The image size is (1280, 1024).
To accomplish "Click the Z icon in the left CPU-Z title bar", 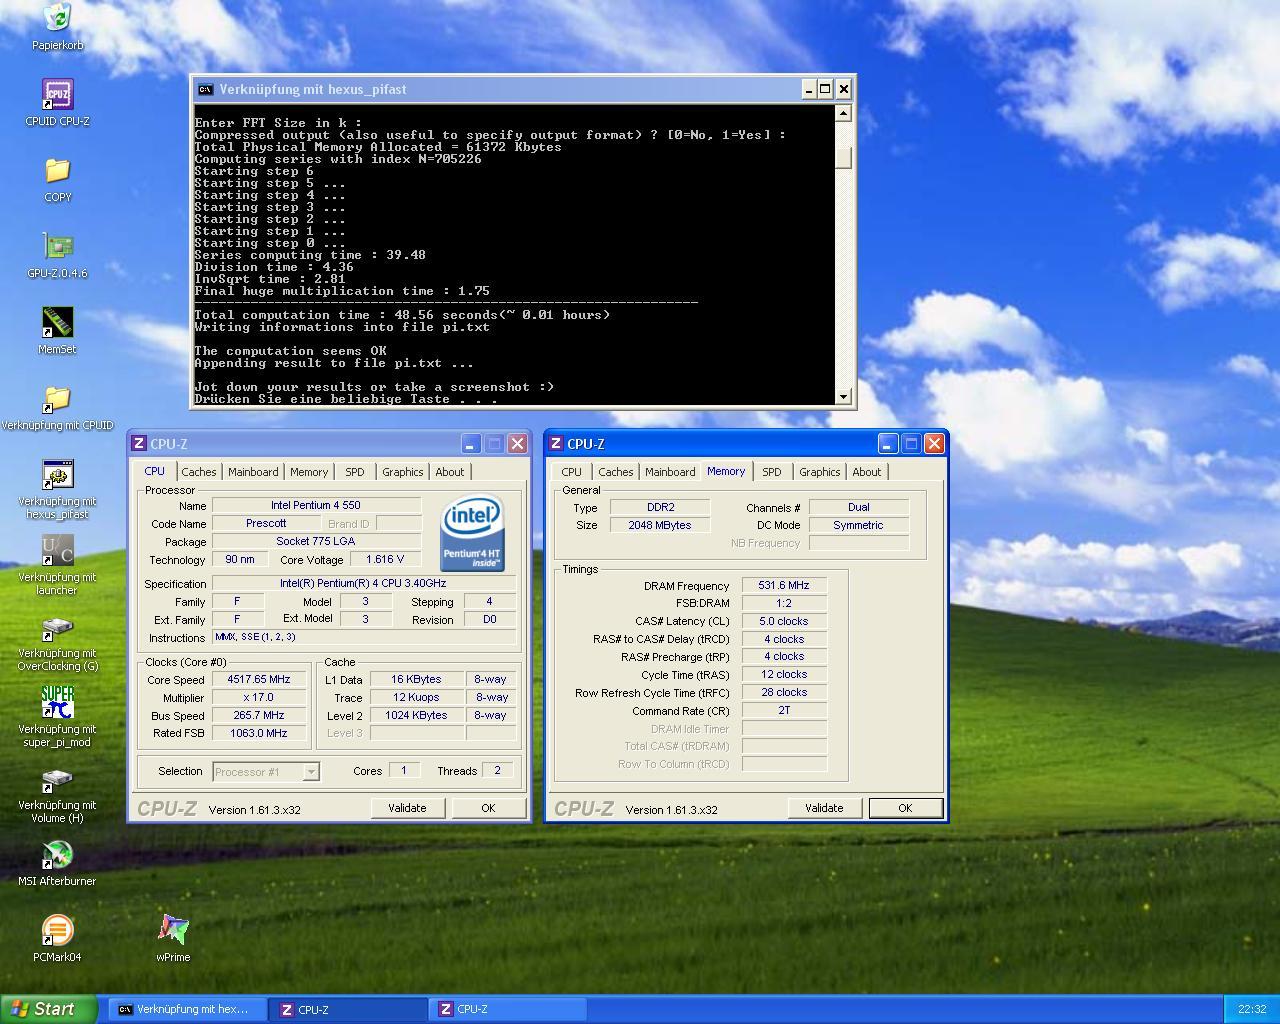I will pos(139,444).
